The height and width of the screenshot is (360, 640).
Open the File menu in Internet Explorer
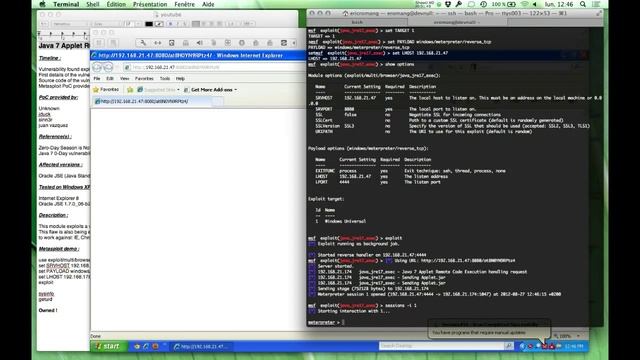click(97, 78)
